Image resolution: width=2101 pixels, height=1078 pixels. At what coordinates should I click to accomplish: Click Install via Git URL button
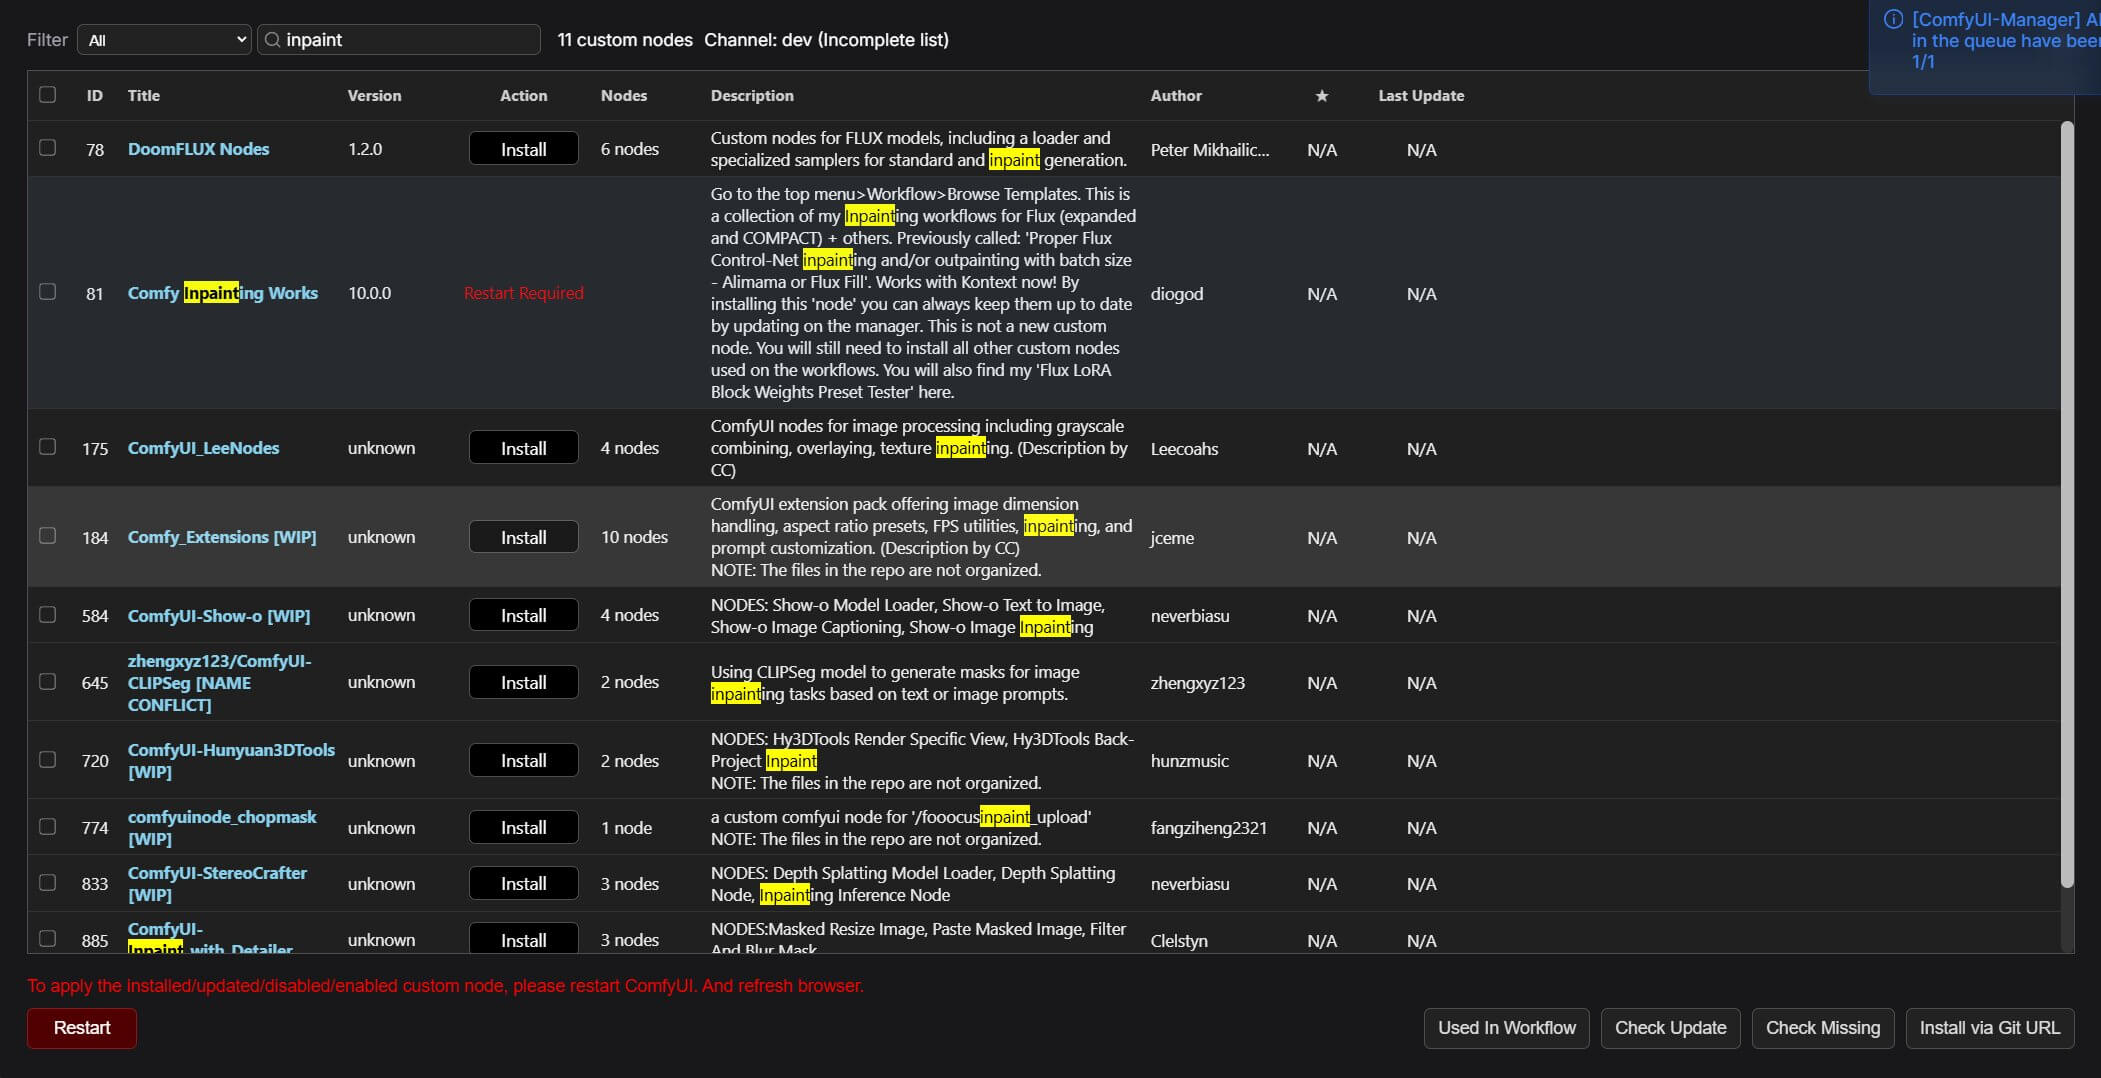(1989, 1028)
